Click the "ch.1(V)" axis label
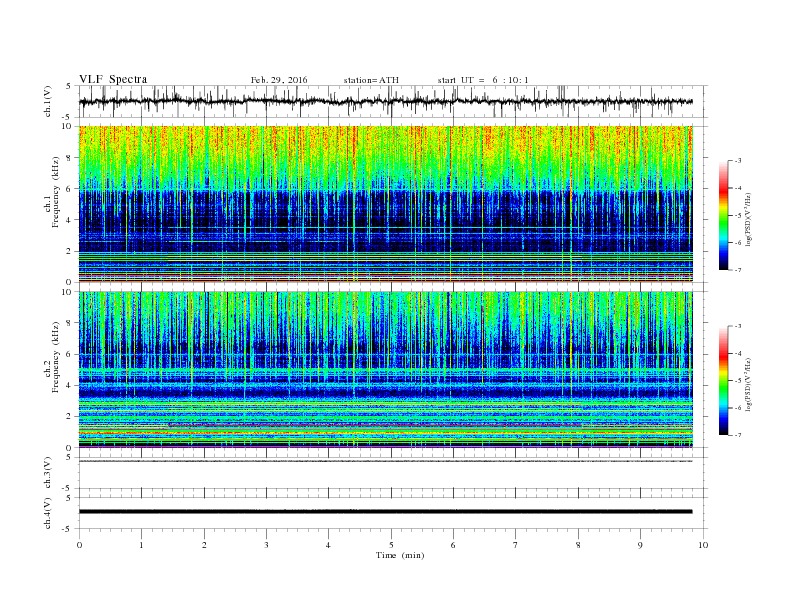 48,101
